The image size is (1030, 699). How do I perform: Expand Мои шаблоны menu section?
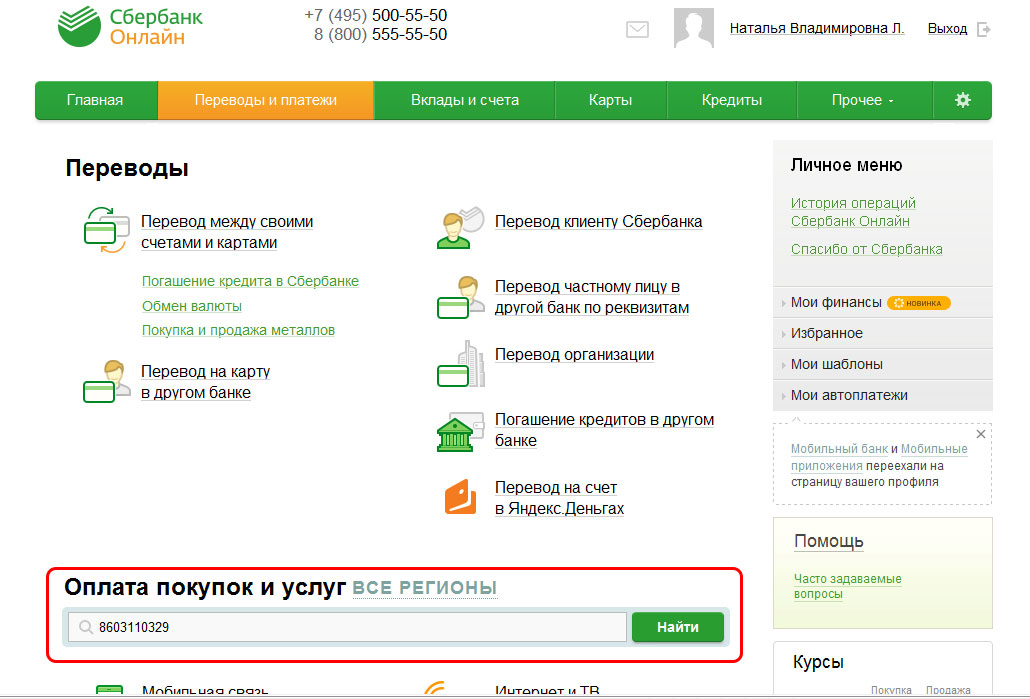(882, 364)
